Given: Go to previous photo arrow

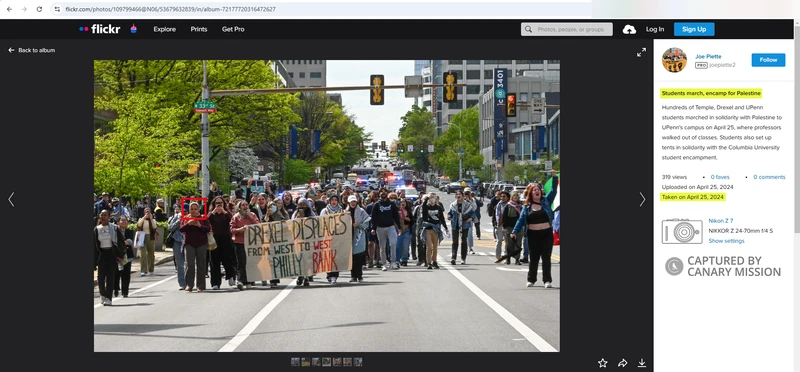Looking at the screenshot, I should (11, 200).
